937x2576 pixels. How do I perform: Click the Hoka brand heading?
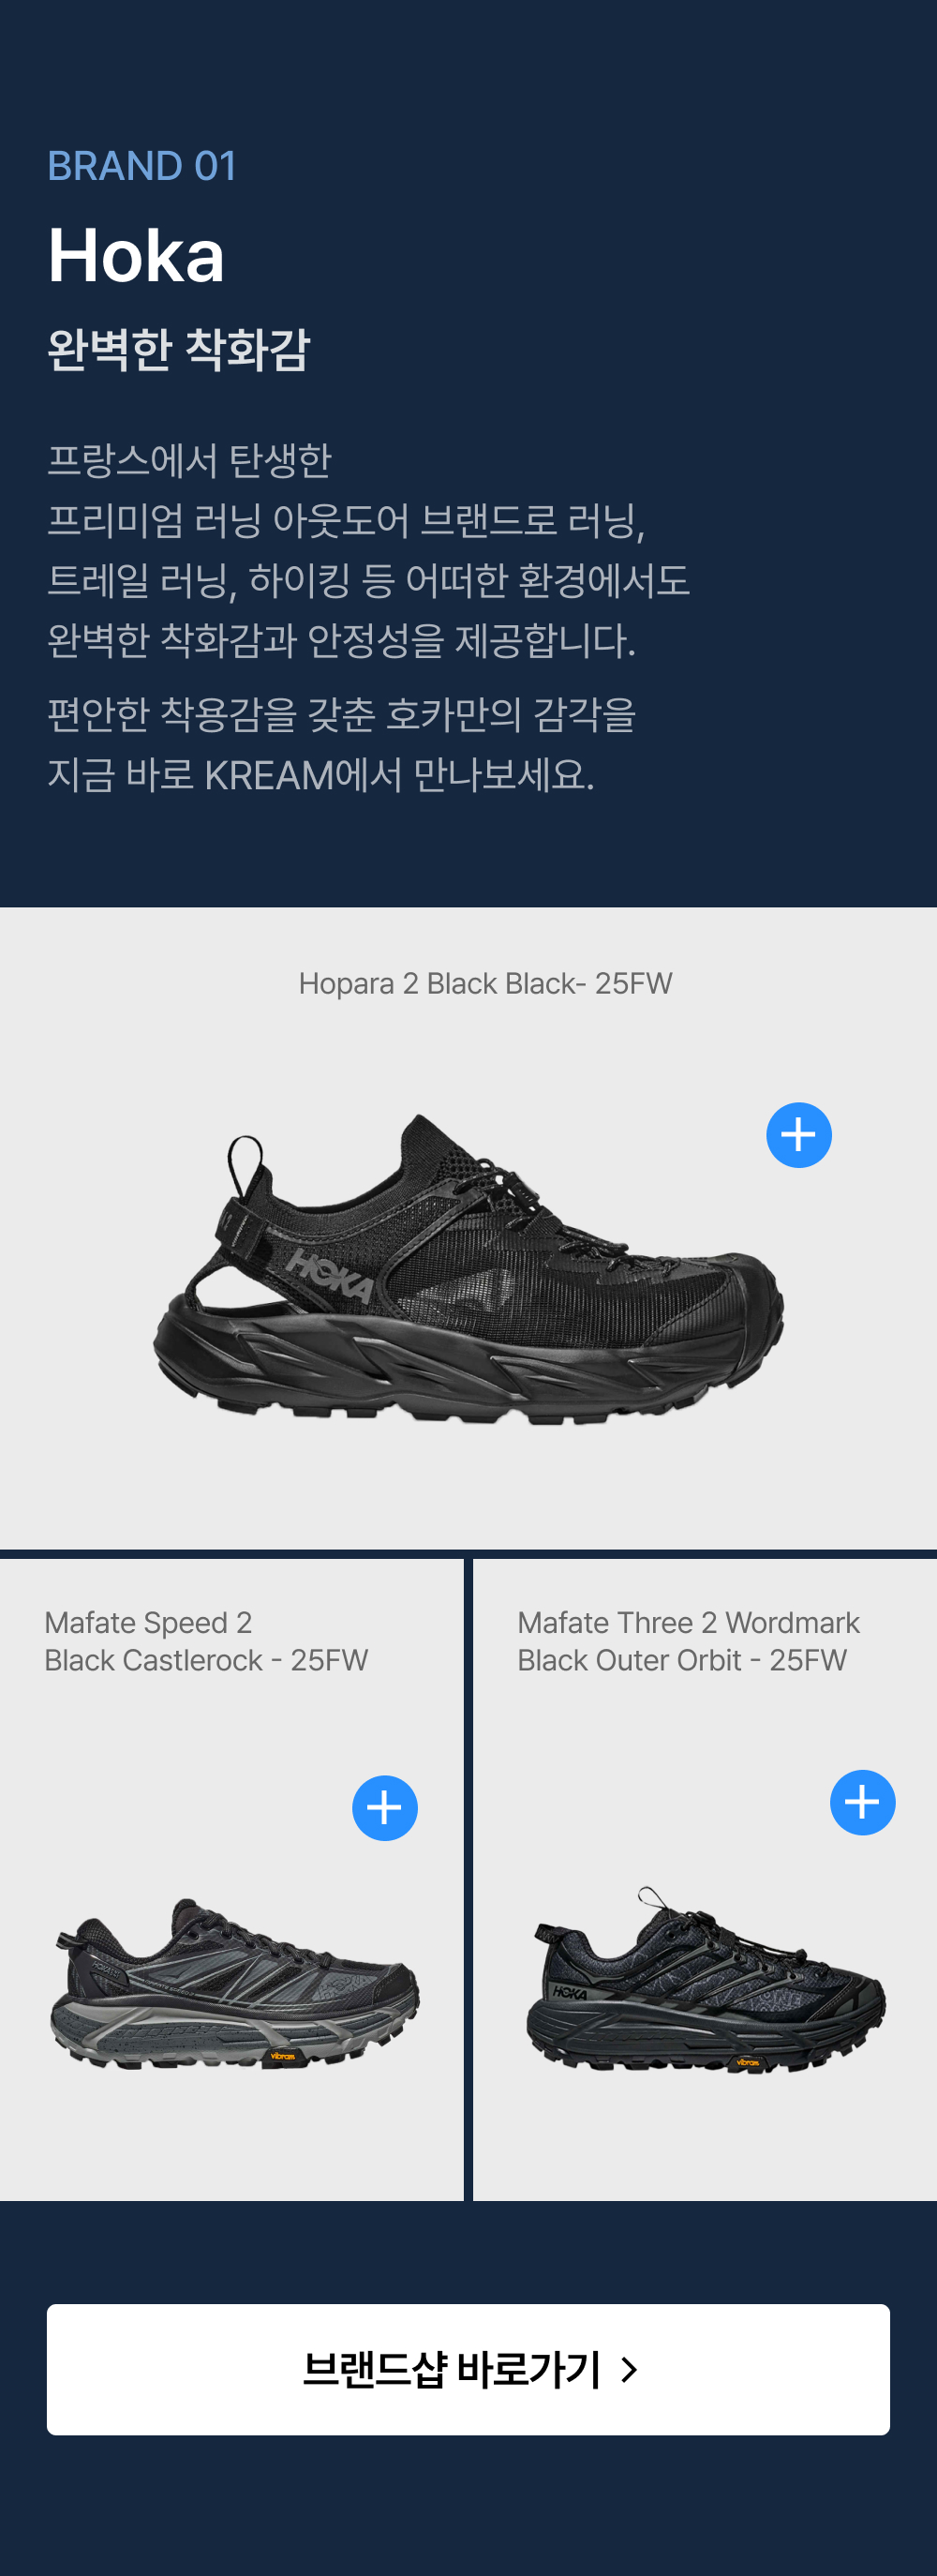pyautogui.click(x=136, y=256)
